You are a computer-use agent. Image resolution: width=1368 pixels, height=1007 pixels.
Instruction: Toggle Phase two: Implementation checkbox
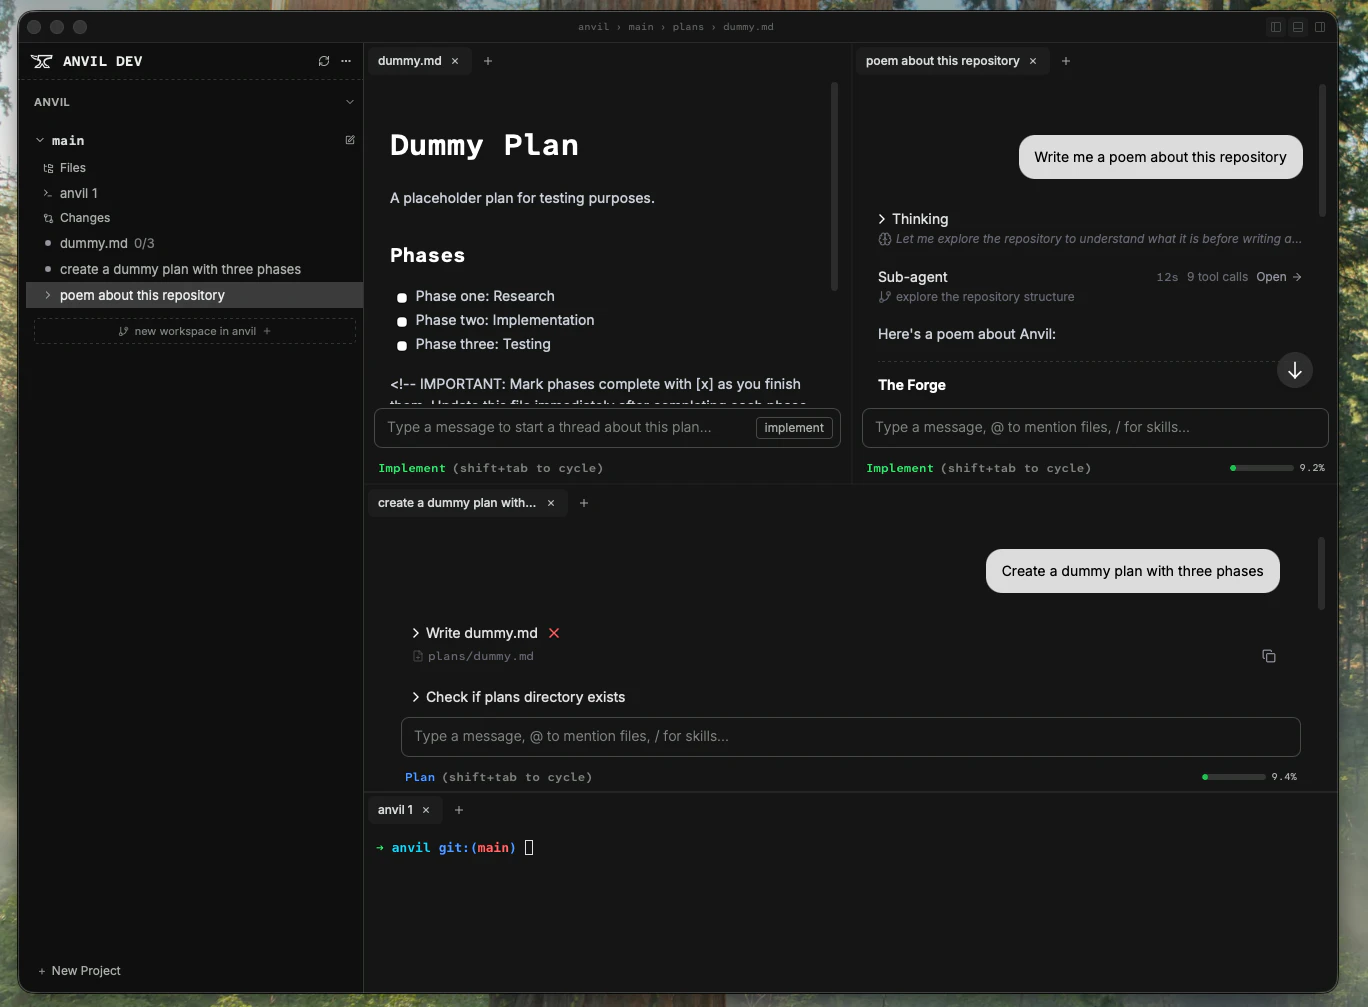click(x=402, y=321)
